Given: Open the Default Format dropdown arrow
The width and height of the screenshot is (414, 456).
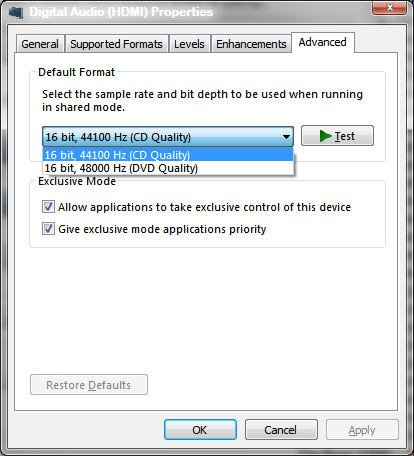Looking at the screenshot, I should (286, 137).
